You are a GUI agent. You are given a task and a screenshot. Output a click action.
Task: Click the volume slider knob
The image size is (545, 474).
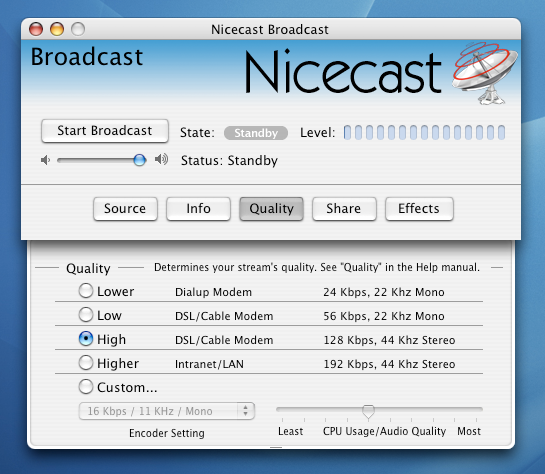[140, 160]
